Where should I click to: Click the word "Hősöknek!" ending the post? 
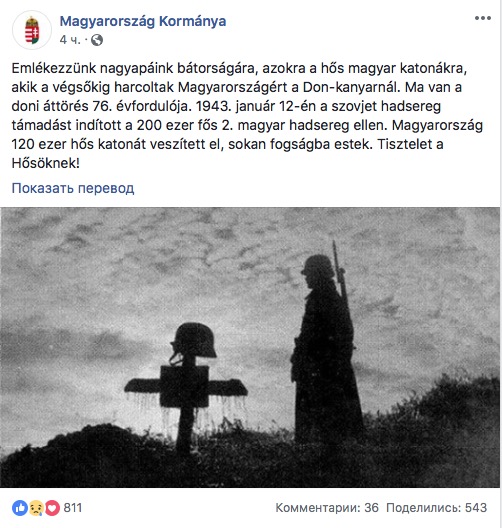[x=46, y=163]
